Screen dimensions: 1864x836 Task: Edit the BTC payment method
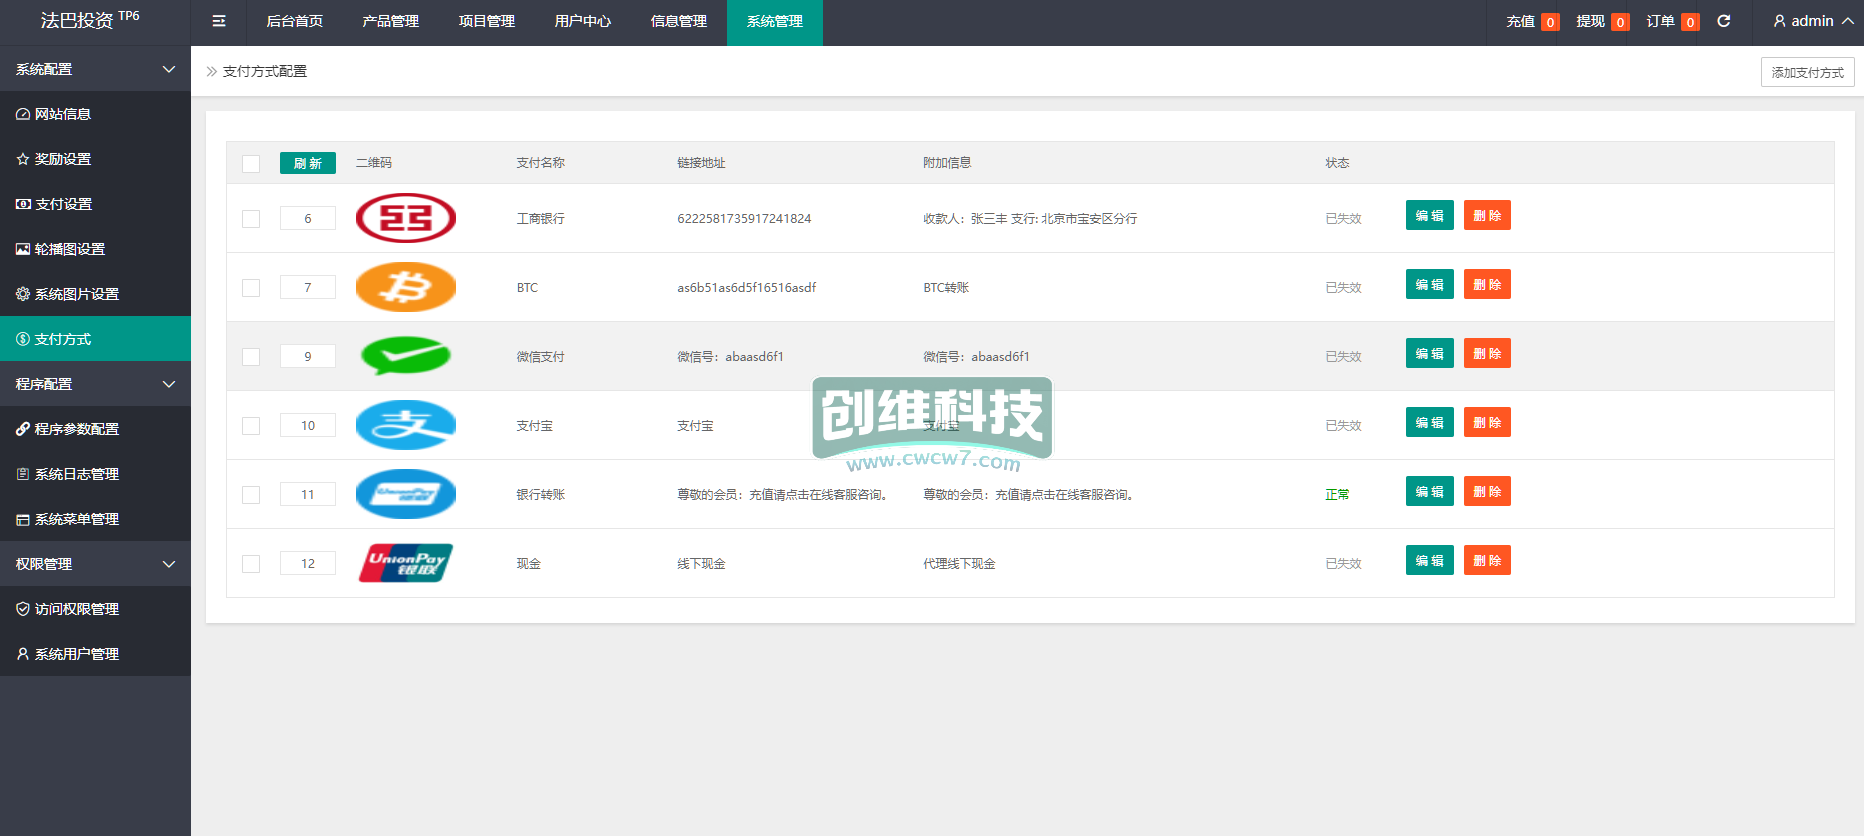click(1430, 284)
